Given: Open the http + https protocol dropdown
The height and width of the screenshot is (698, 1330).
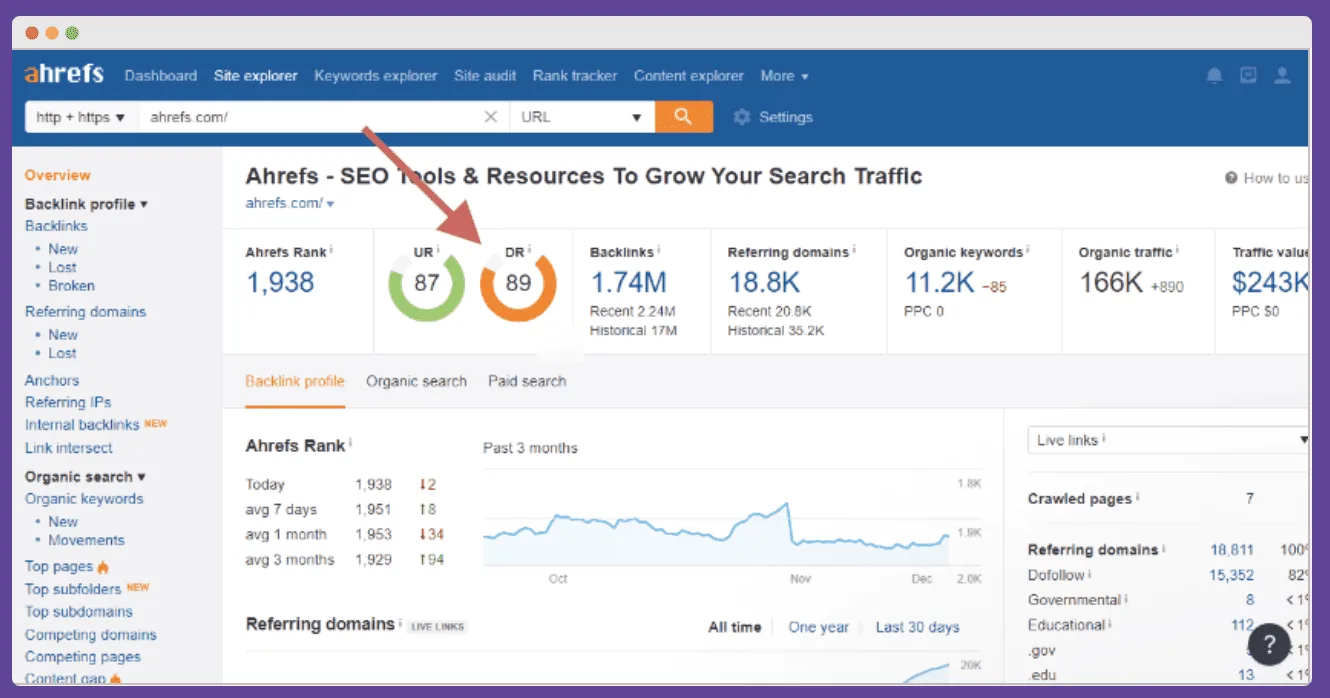Looking at the screenshot, I should 80,116.
